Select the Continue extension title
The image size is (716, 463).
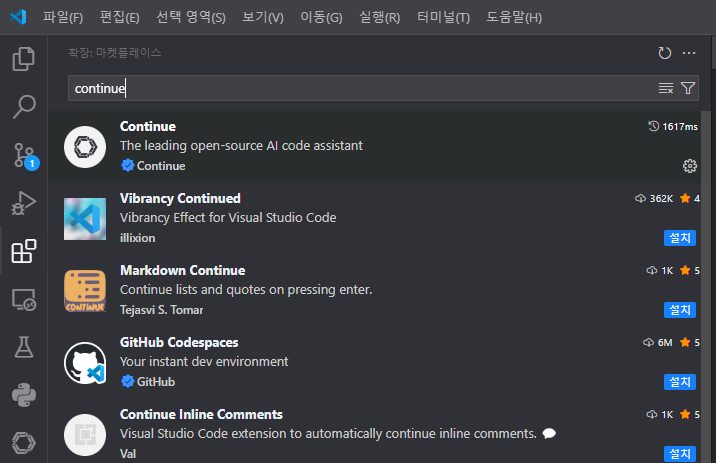point(147,126)
